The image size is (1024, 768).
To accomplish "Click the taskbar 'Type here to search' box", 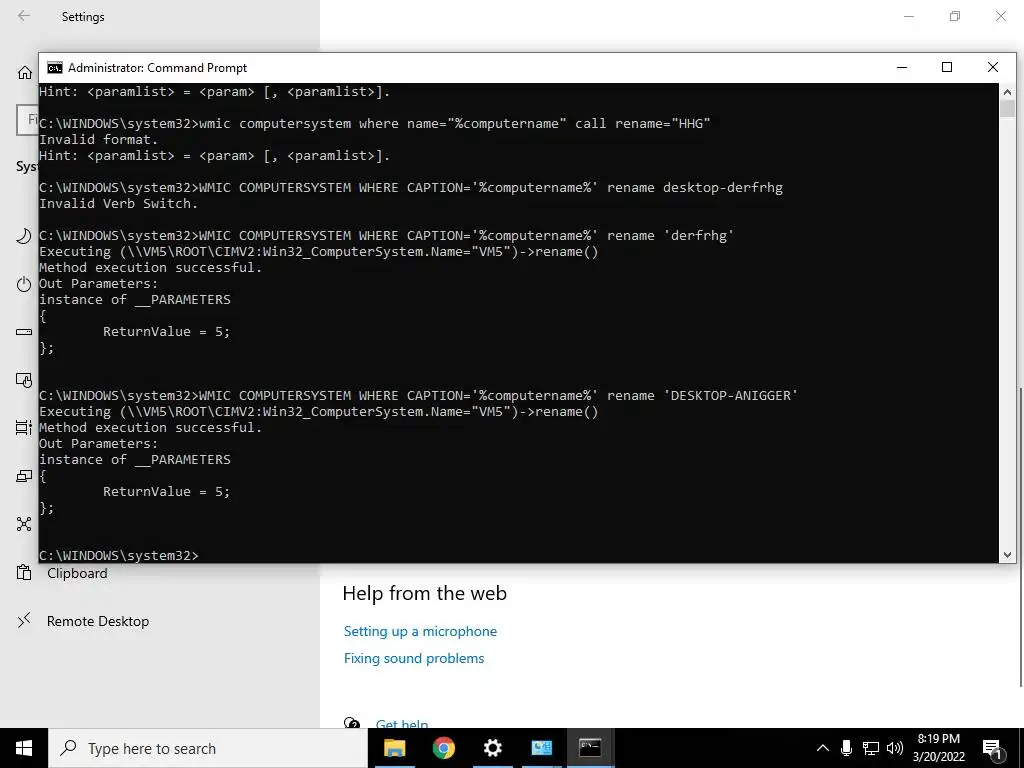I will [208, 748].
